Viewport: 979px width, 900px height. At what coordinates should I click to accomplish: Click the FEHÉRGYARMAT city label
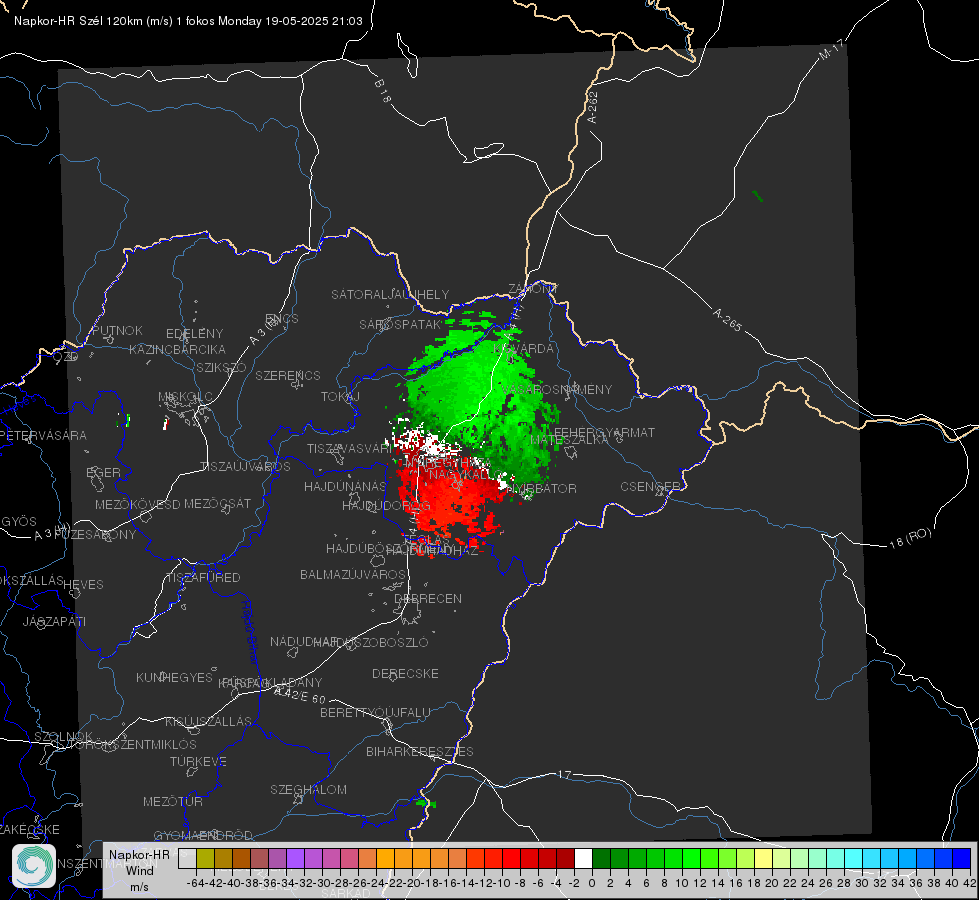pos(604,432)
